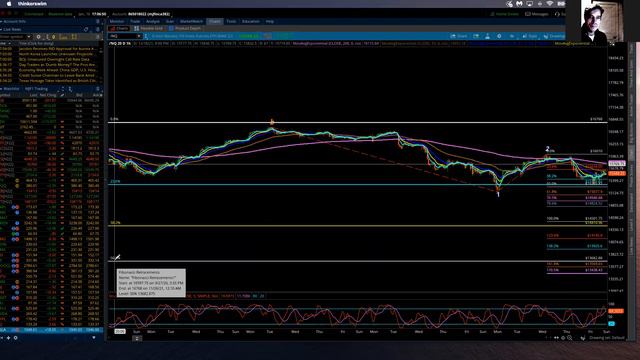Sort watchlist by Ask column
Image resolution: width=640 pixels, height=360 pixels.
96,95
